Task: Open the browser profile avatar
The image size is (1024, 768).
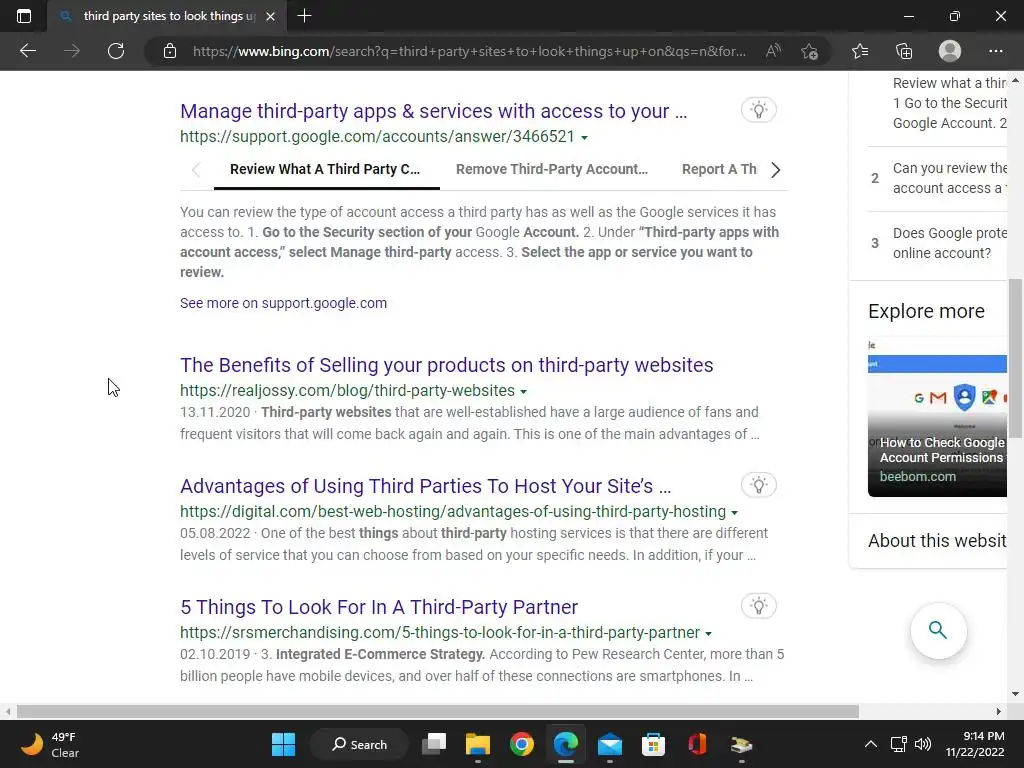Action: [950, 51]
